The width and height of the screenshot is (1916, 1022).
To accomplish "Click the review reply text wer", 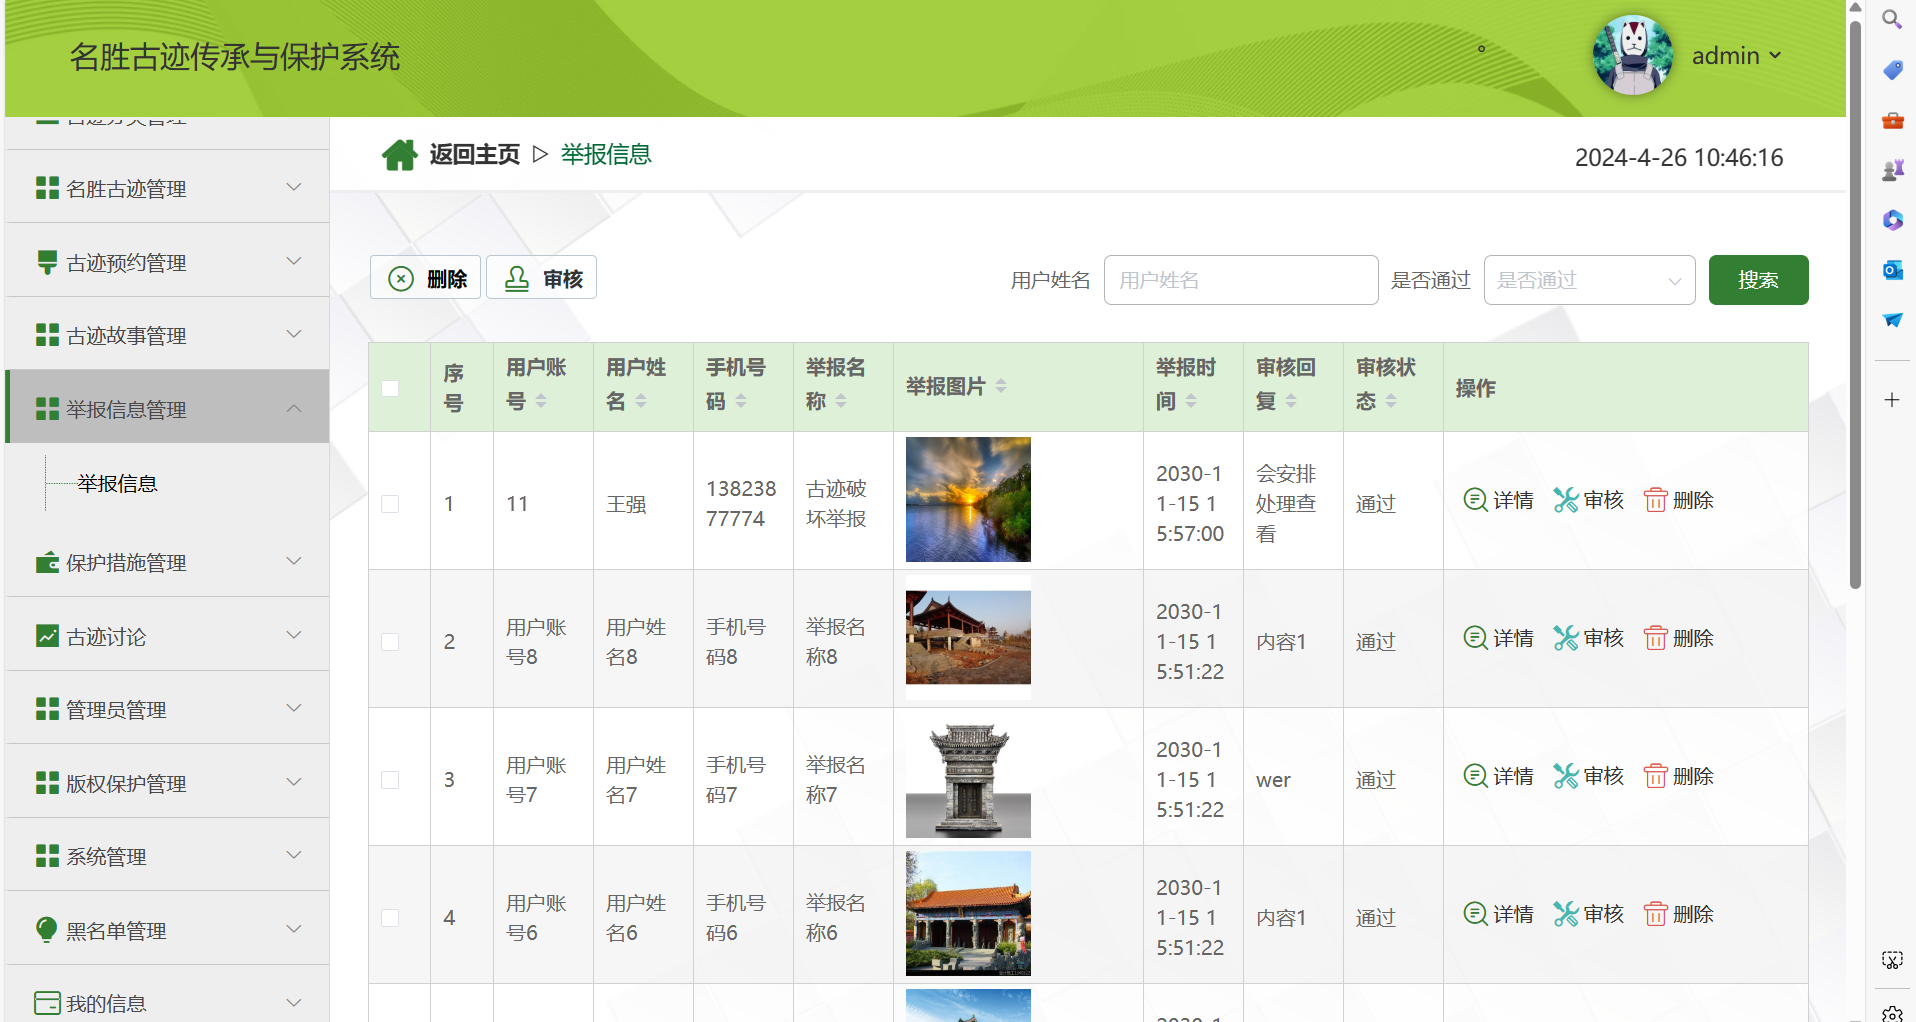I will (x=1273, y=780).
